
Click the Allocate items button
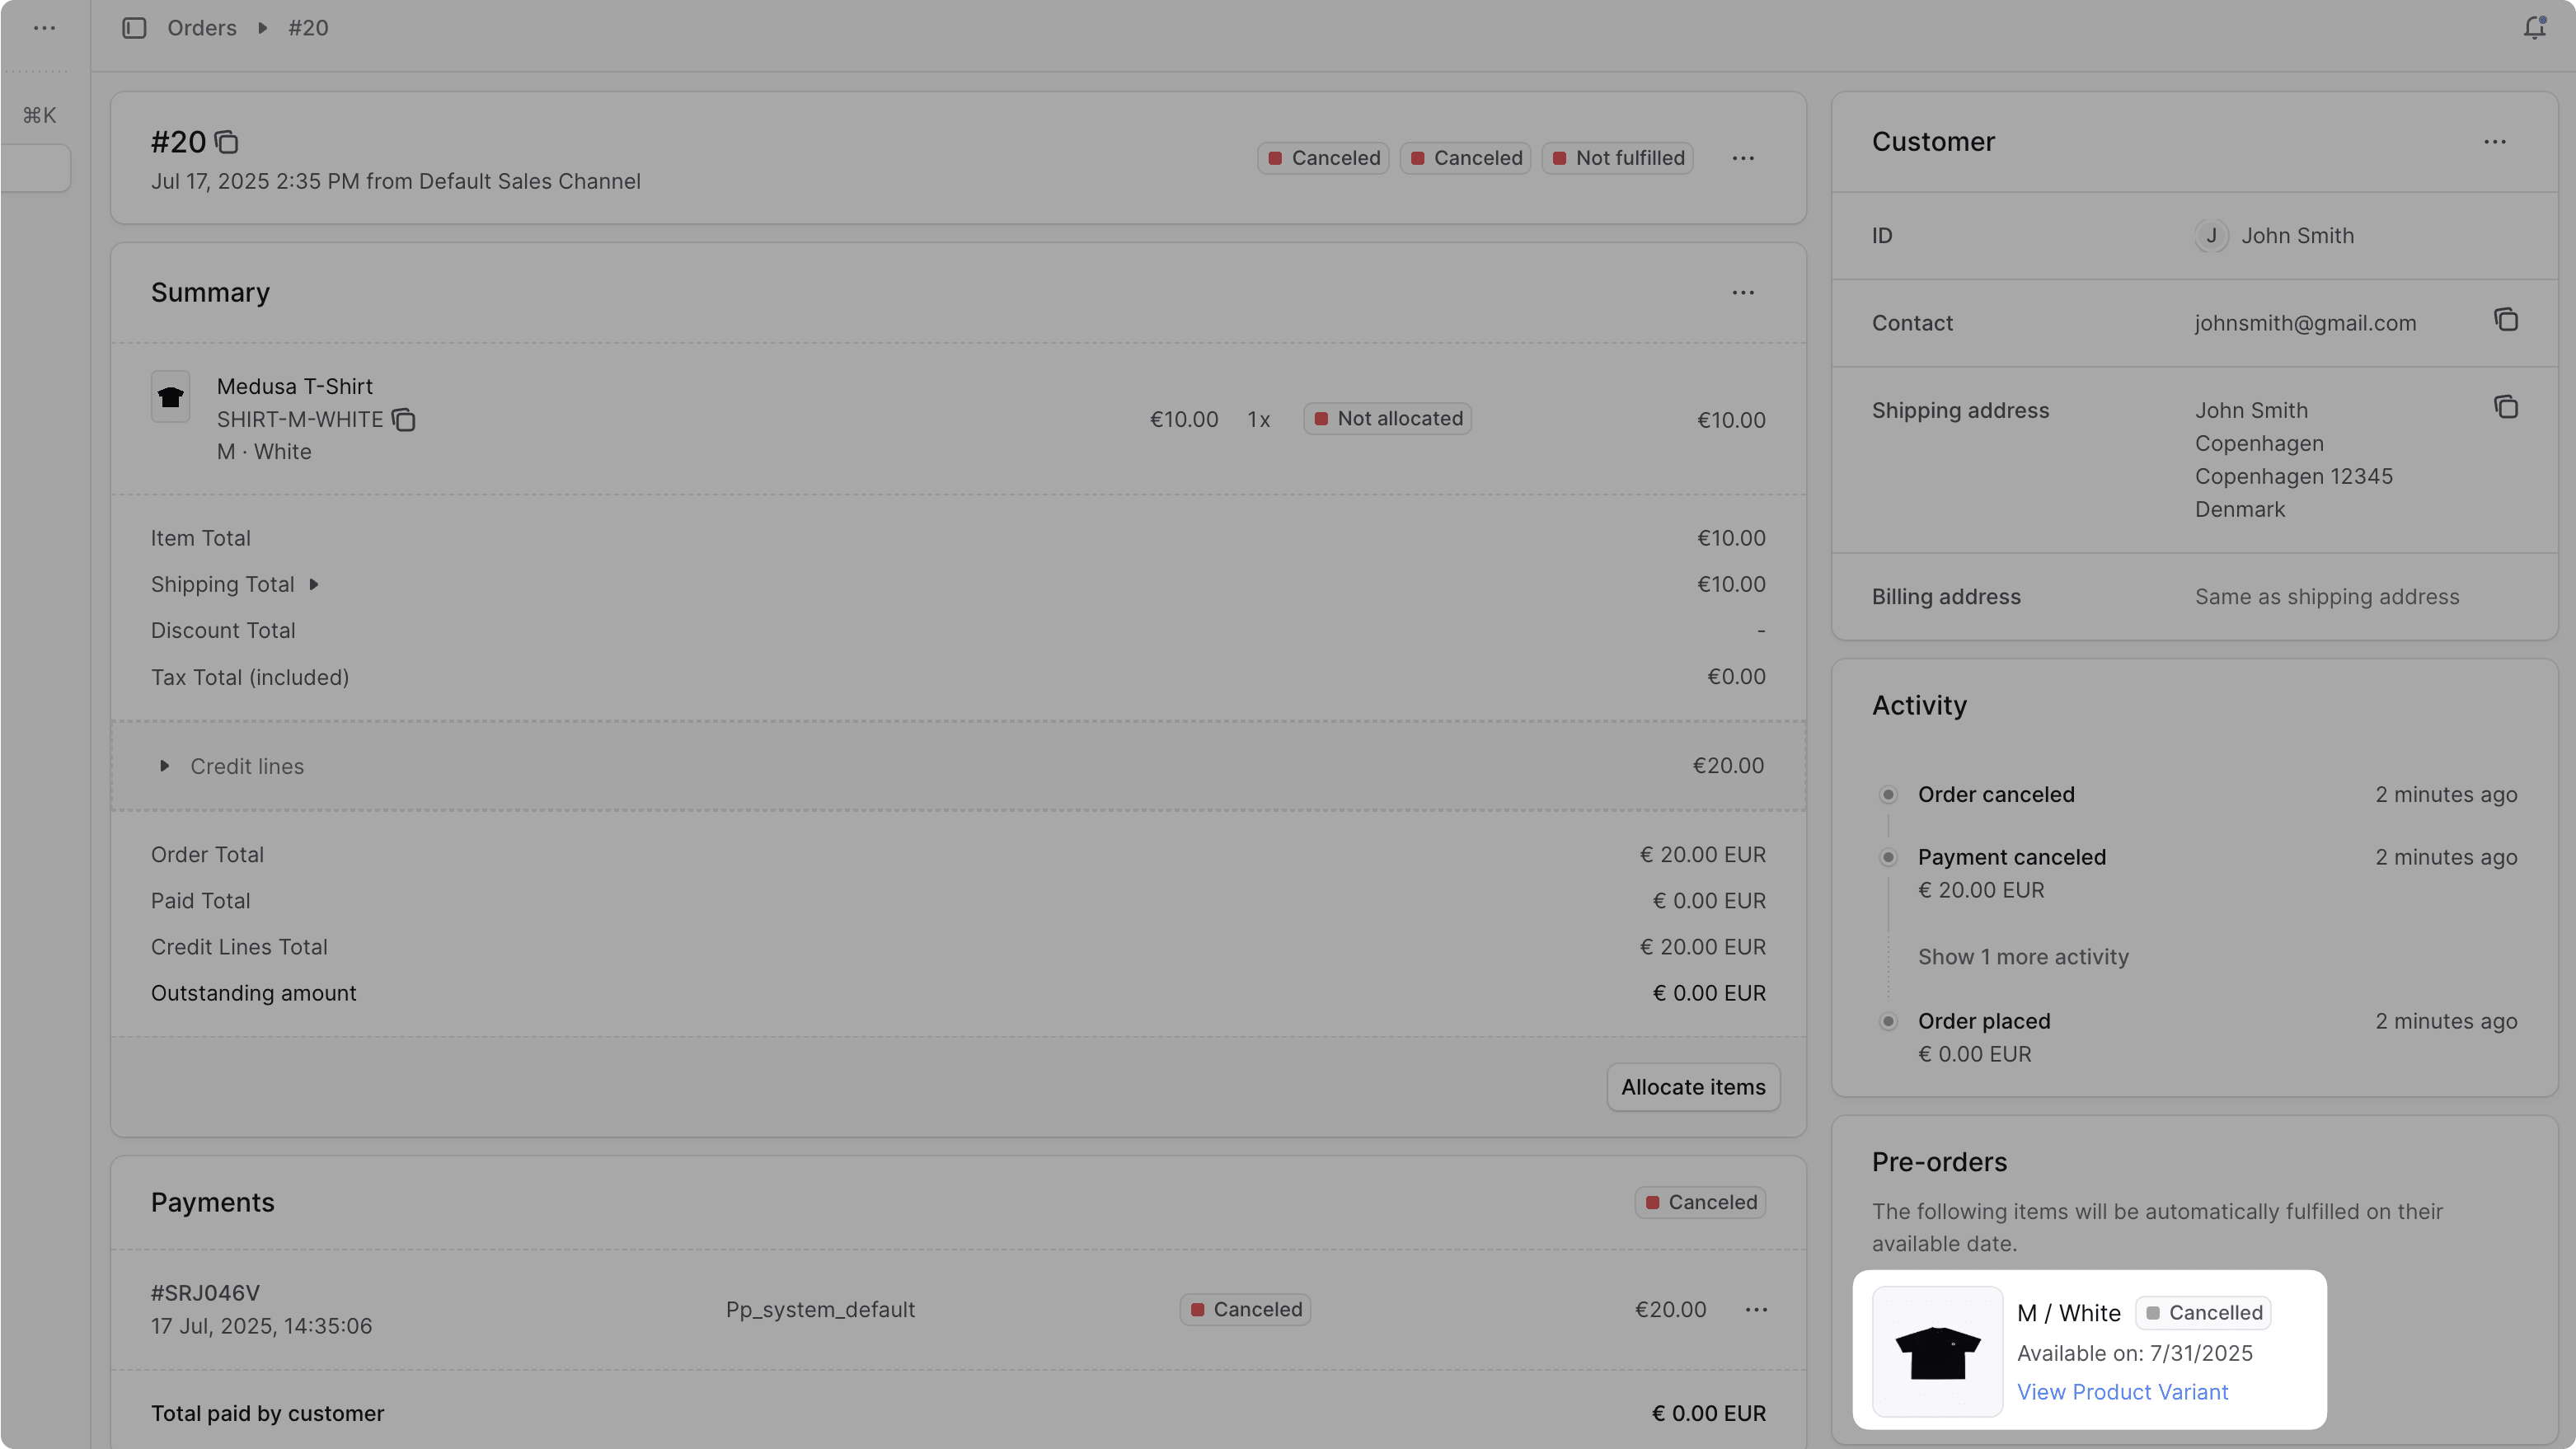point(1692,1087)
